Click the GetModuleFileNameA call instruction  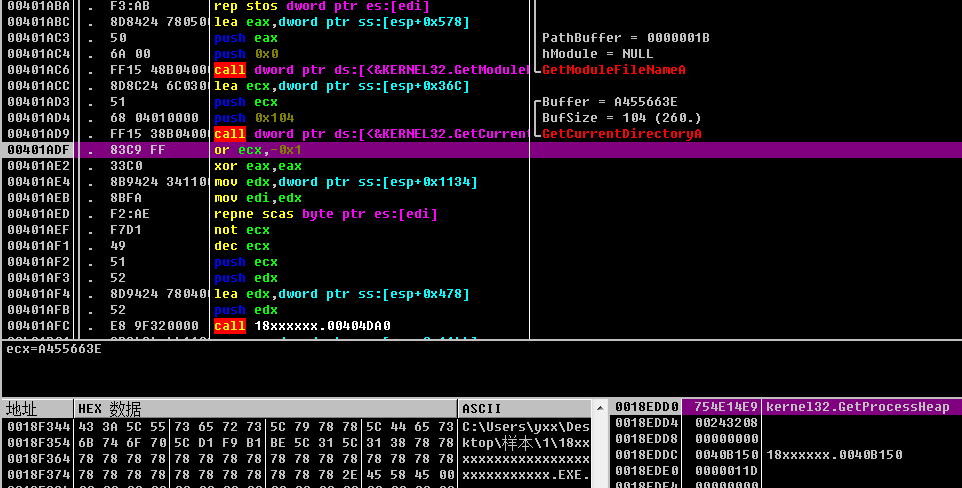coord(371,70)
